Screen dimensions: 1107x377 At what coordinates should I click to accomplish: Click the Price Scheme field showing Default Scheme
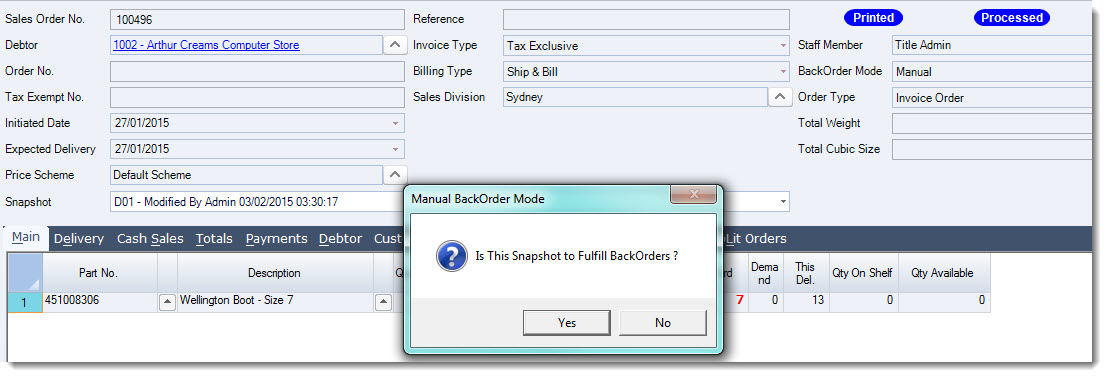[246, 174]
